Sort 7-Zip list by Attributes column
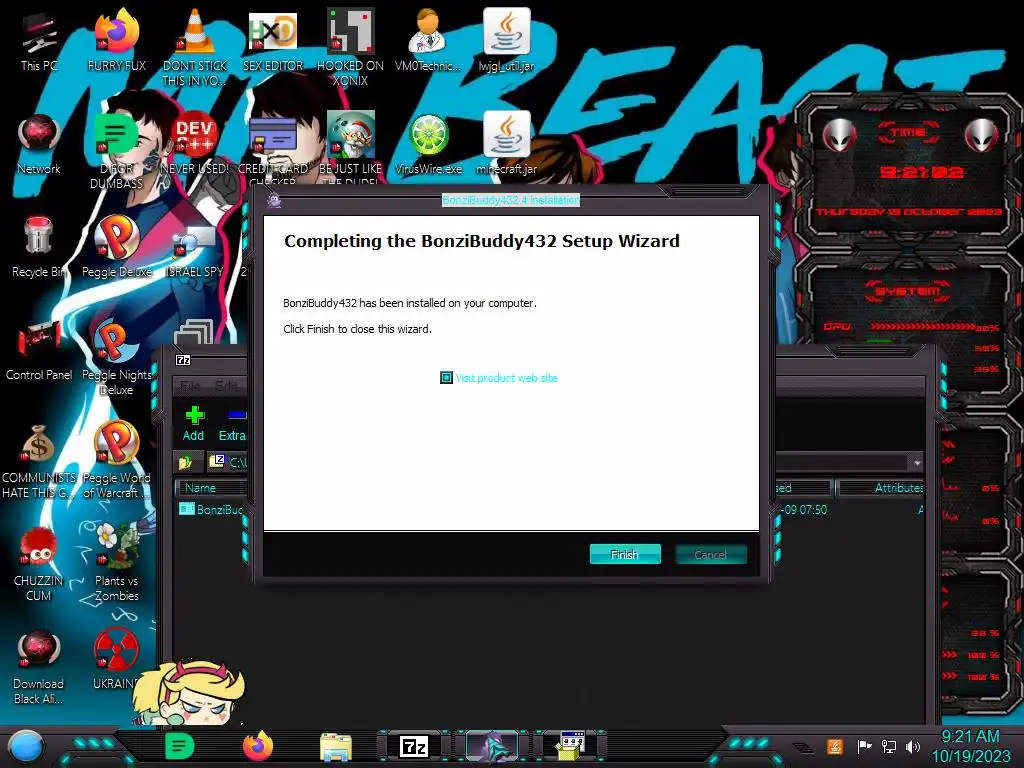The height and width of the screenshot is (768, 1024). [880, 488]
